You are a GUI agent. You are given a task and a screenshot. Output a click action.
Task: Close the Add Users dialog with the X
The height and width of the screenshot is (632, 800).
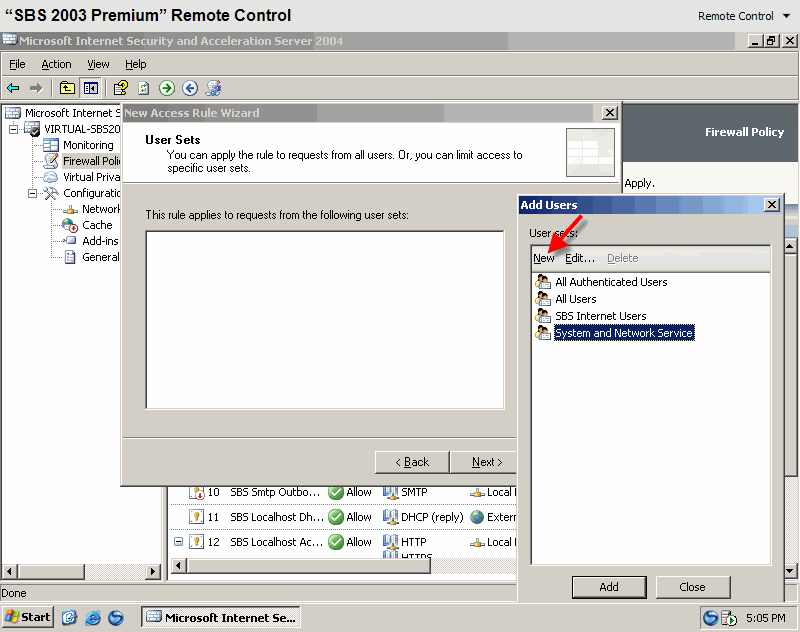(x=772, y=205)
